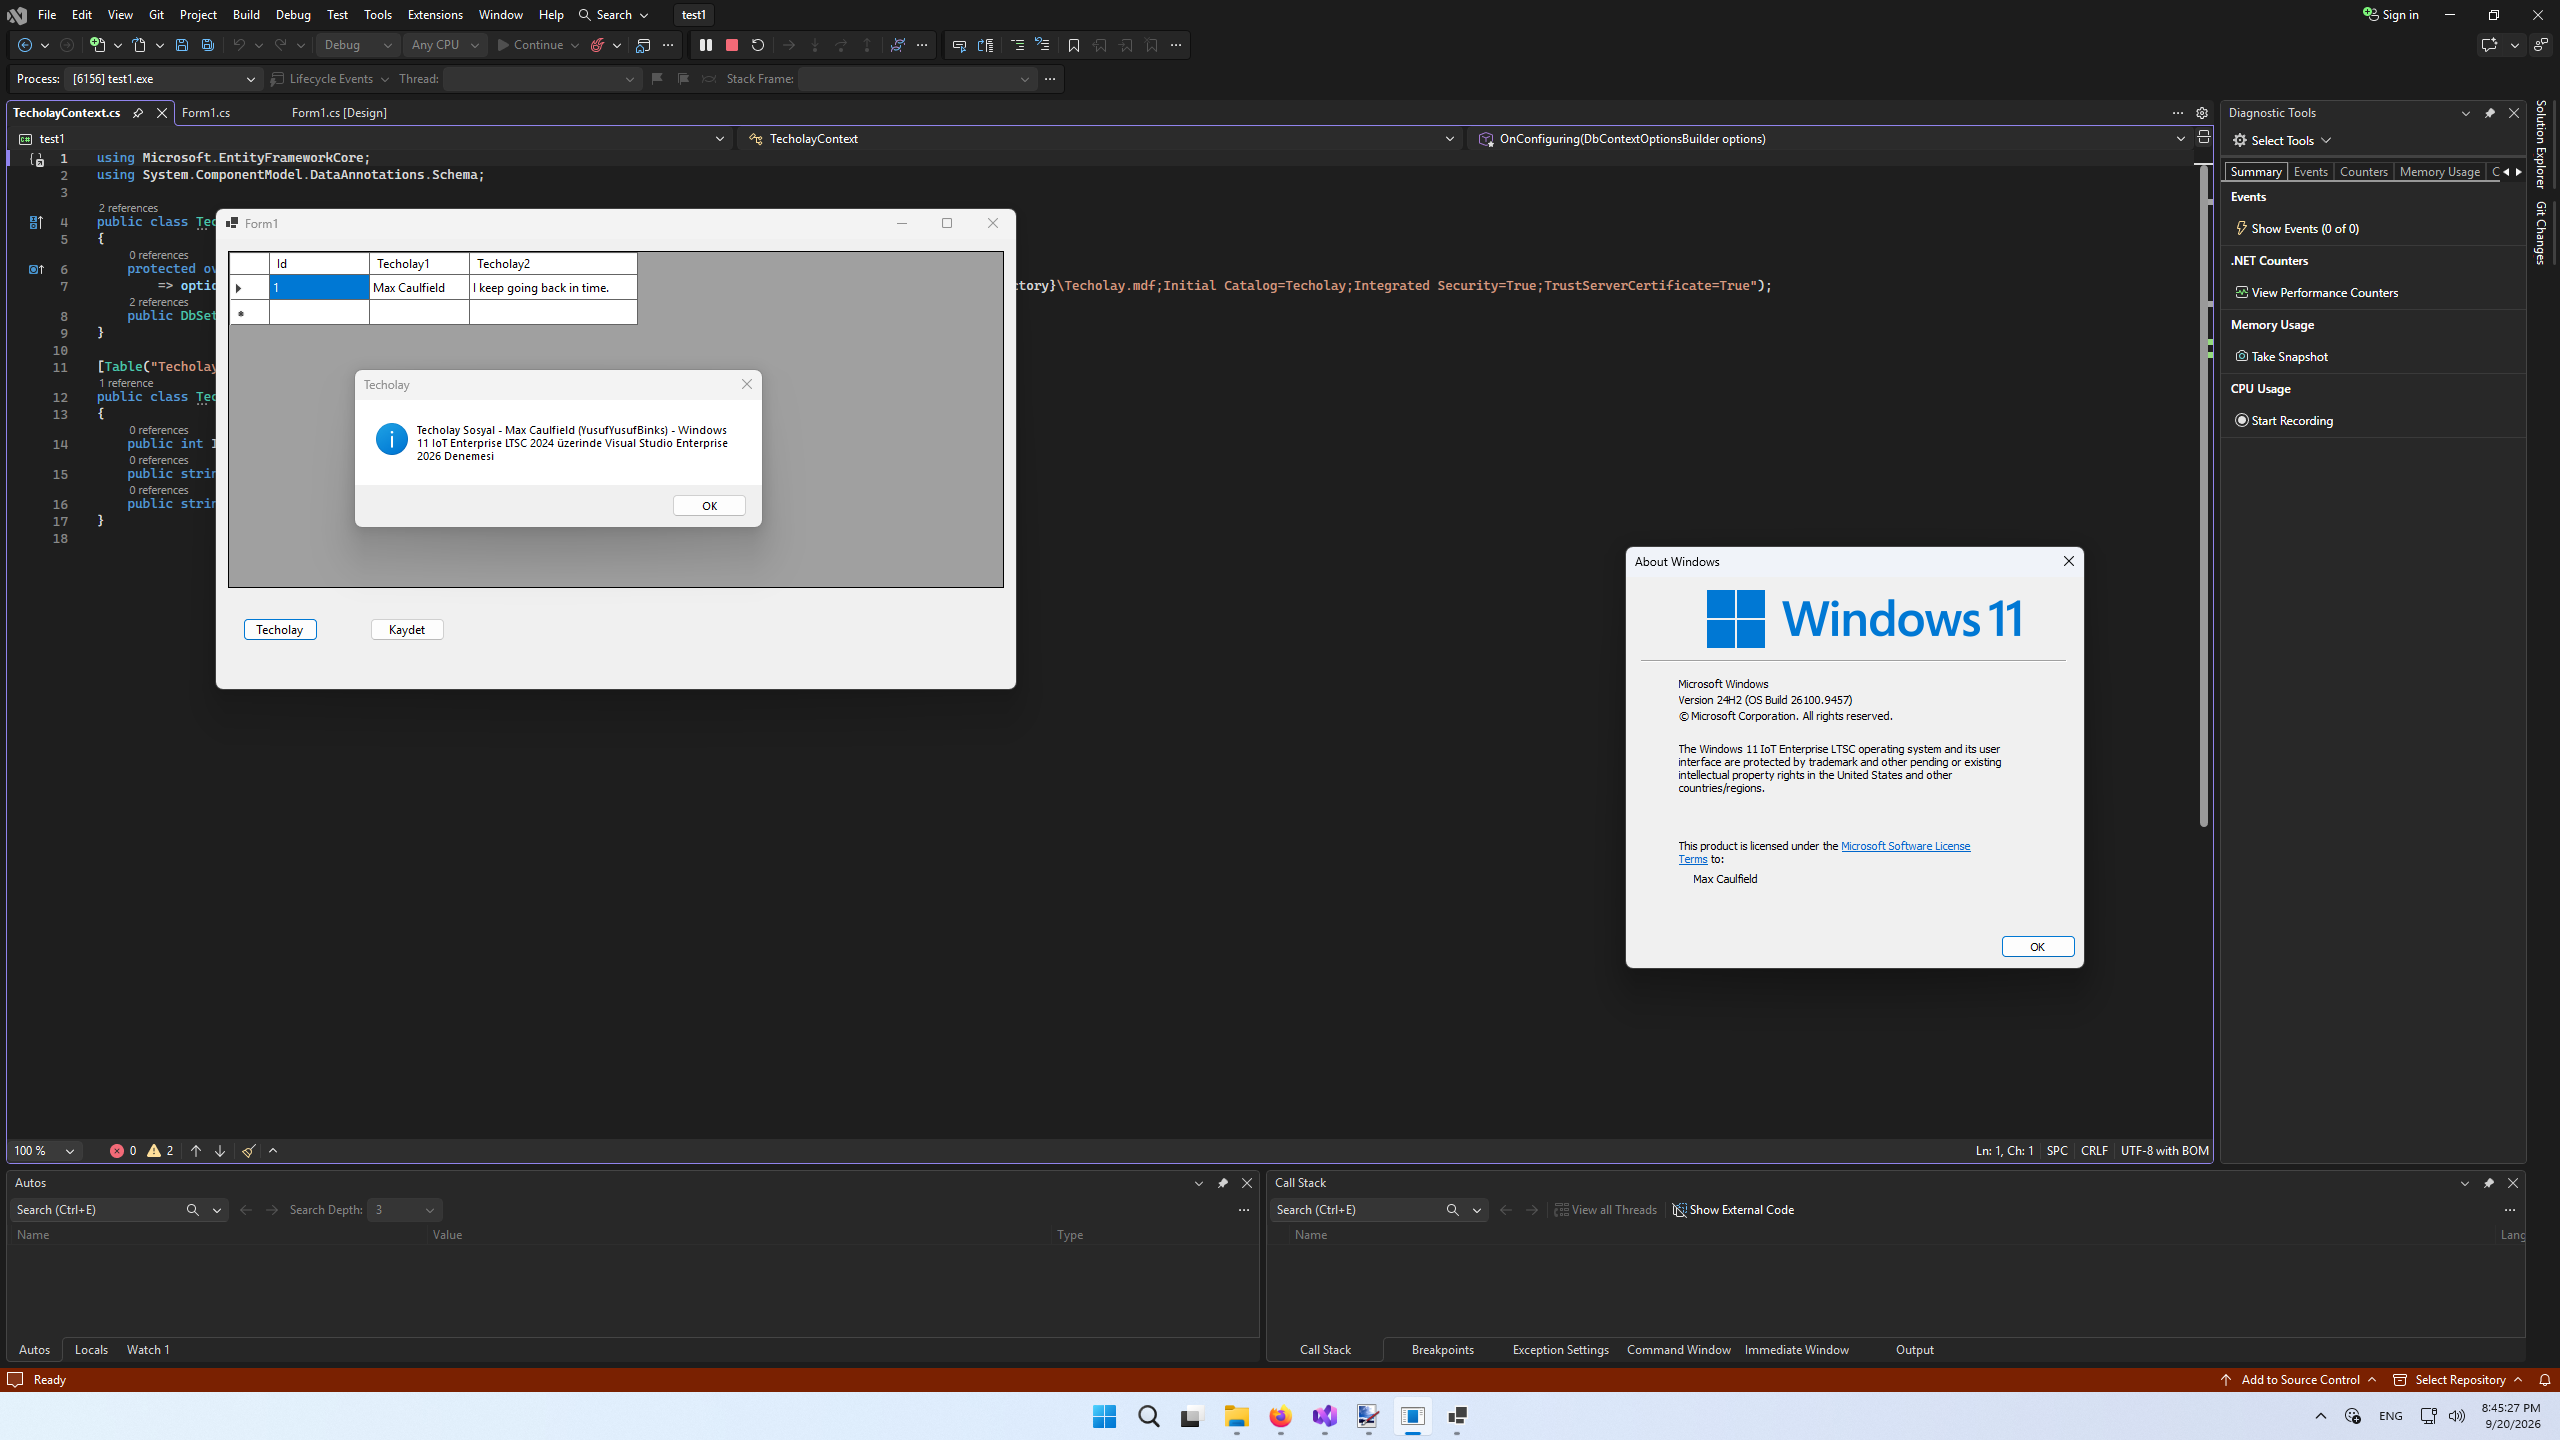This screenshot has height=1440, width=2560.
Task: Open Microsoft Software License Terms link
Action: [1905, 846]
